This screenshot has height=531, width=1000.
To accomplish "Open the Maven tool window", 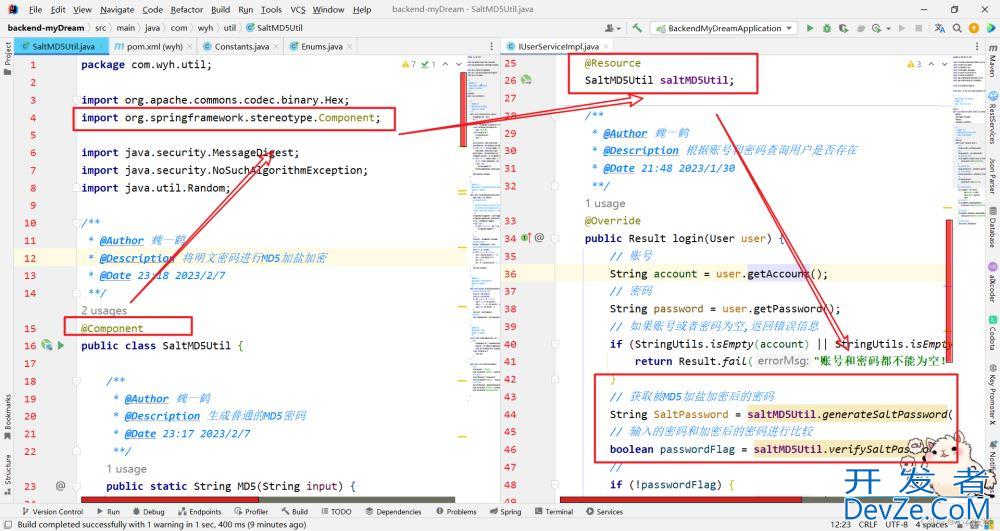I will point(993,61).
